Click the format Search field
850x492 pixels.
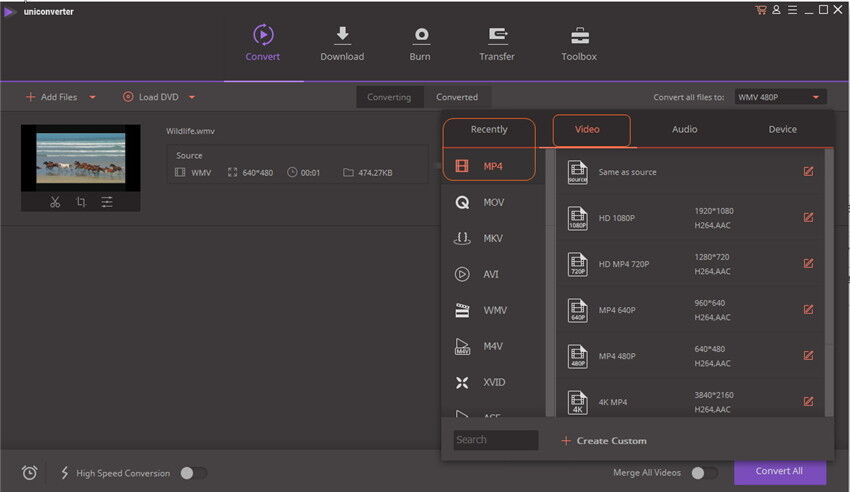(496, 440)
